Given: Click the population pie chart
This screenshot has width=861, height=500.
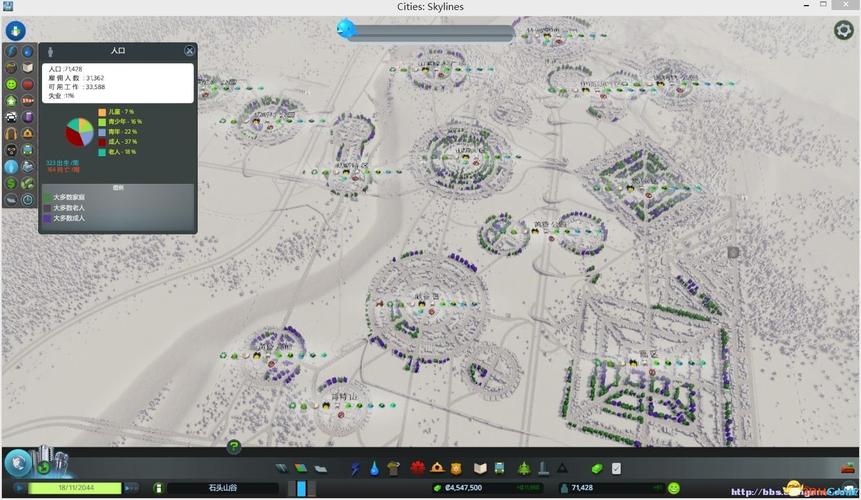Looking at the screenshot, I should (80, 132).
